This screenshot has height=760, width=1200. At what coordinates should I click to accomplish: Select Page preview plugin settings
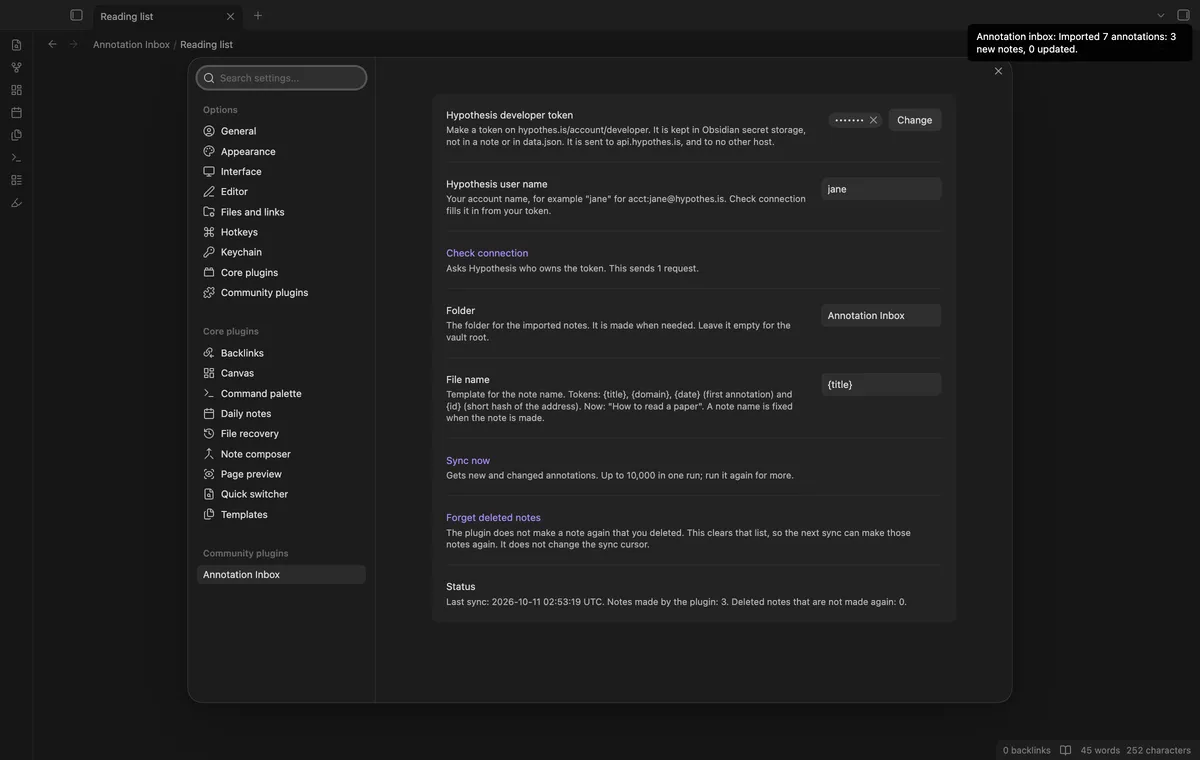coord(282,474)
